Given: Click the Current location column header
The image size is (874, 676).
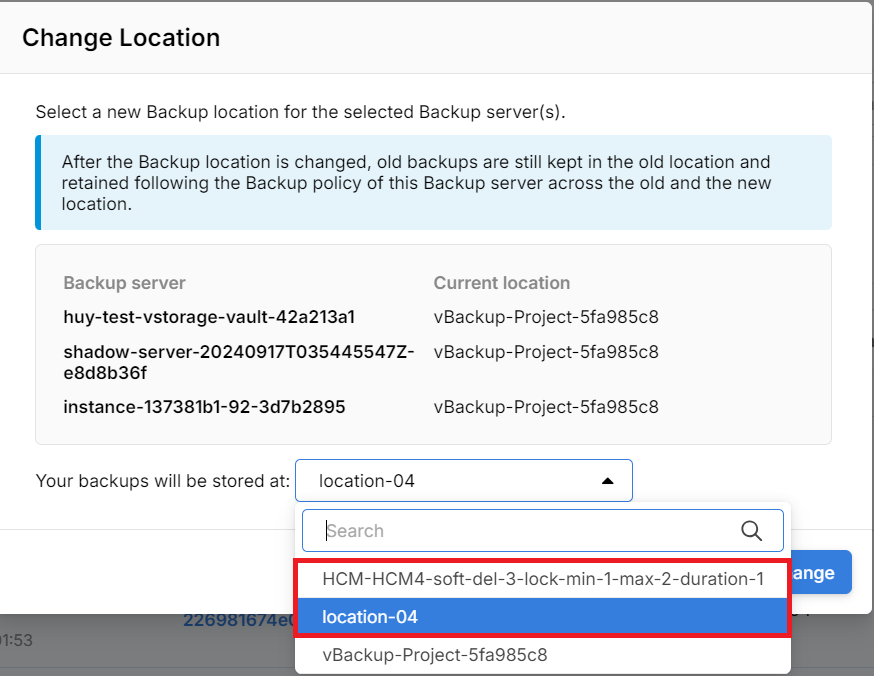Looking at the screenshot, I should click(501, 283).
